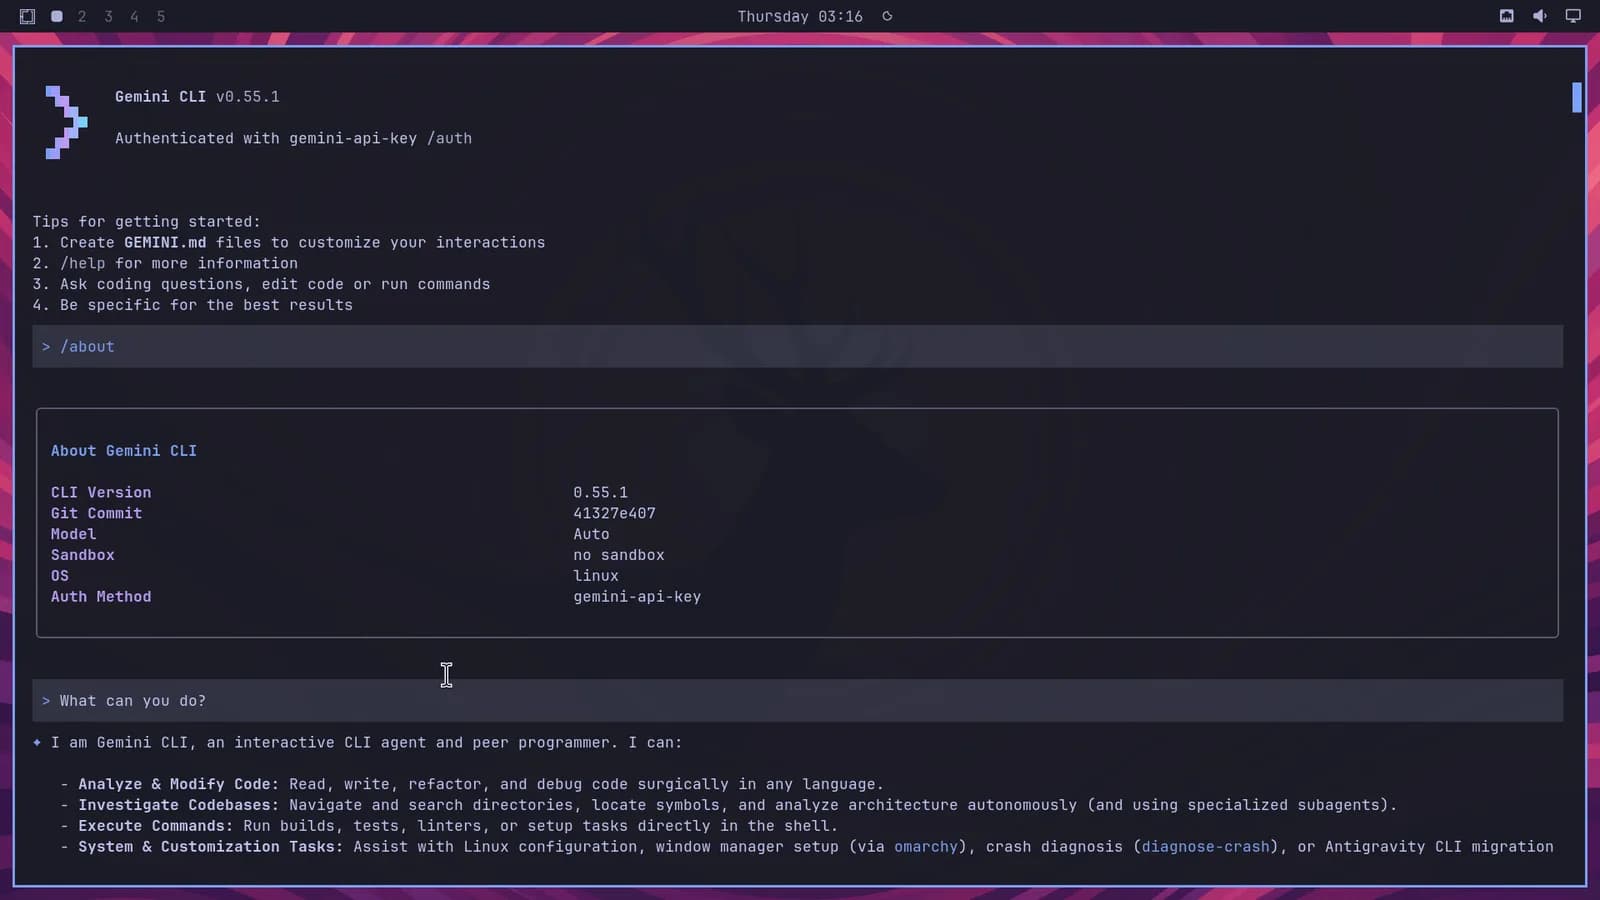Click the 'Be specific for the best results' tip

[192, 305]
